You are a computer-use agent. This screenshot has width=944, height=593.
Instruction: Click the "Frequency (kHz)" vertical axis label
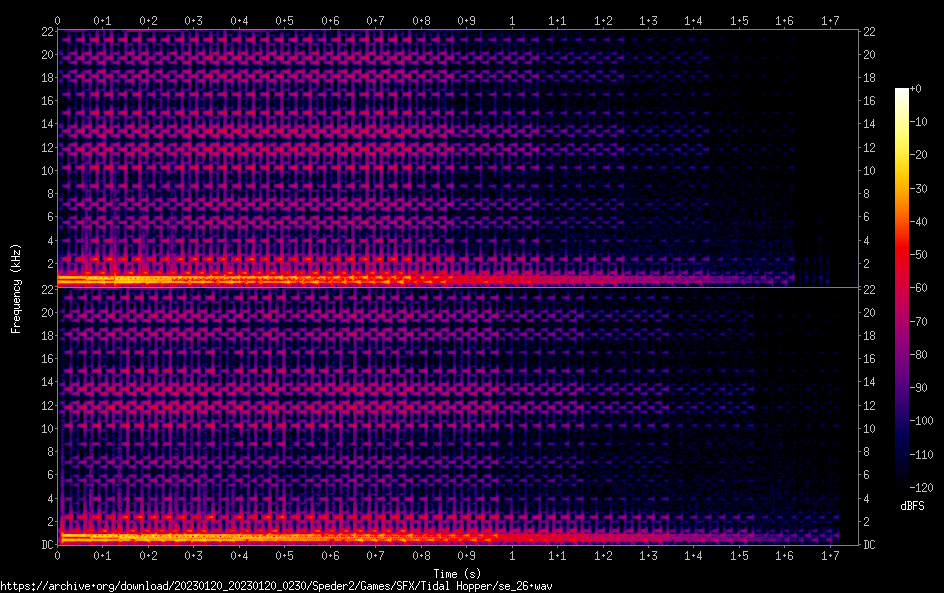click(16, 288)
